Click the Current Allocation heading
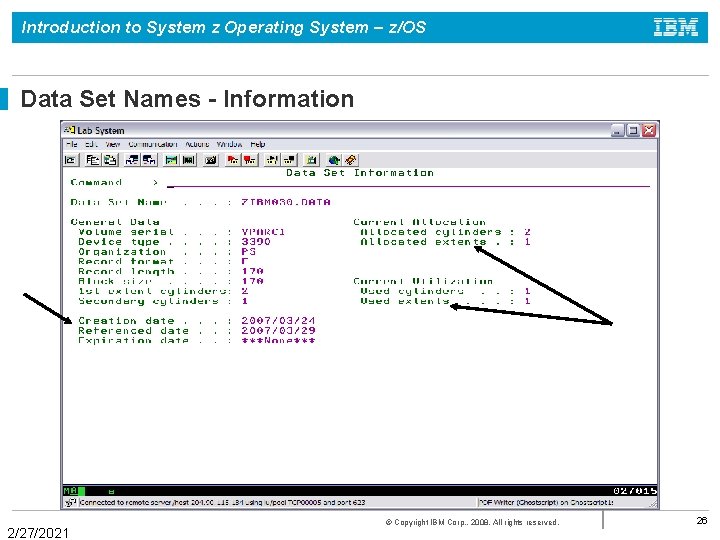Viewport: 720px width, 540px height. 419,222
